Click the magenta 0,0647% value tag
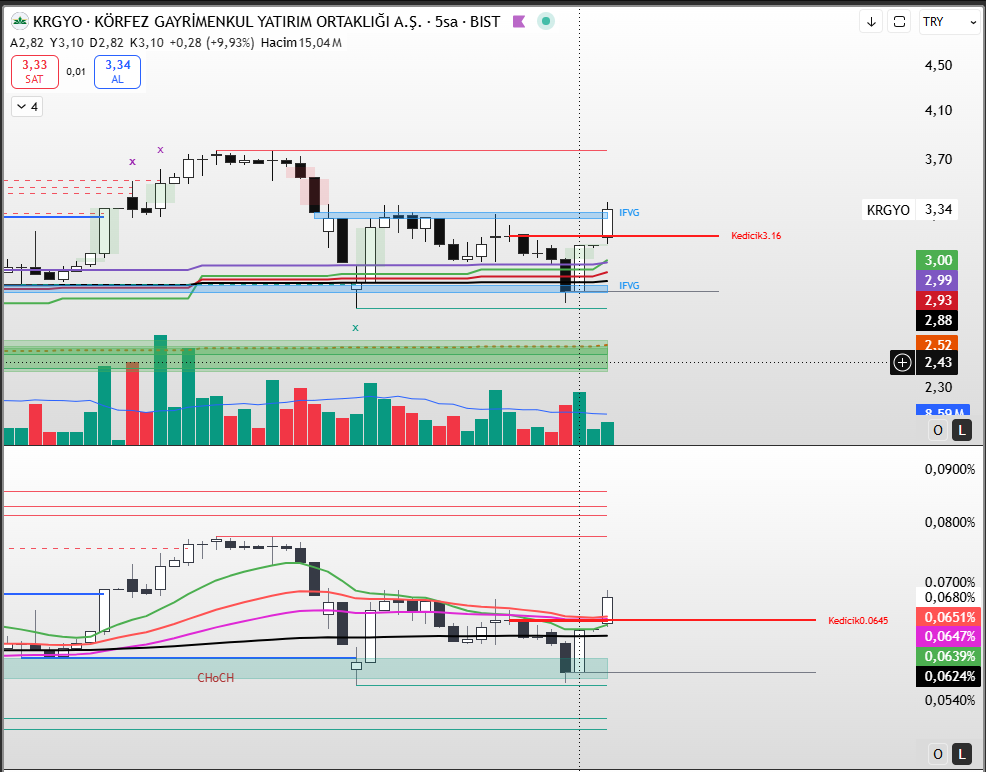Screen dimensions: 986x772 pyautogui.click(x=948, y=637)
